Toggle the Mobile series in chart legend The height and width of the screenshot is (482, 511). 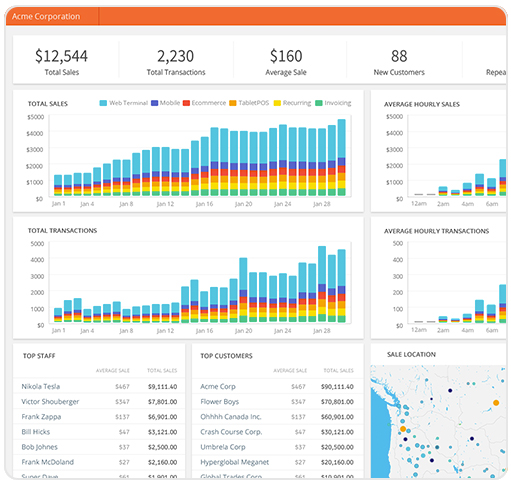pos(166,103)
